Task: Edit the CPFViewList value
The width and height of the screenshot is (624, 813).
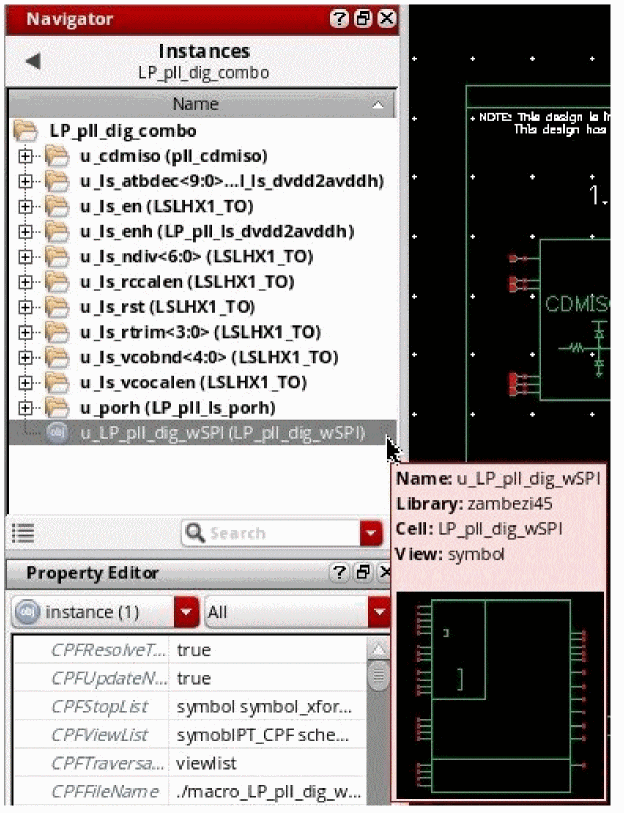Action: click(x=267, y=735)
